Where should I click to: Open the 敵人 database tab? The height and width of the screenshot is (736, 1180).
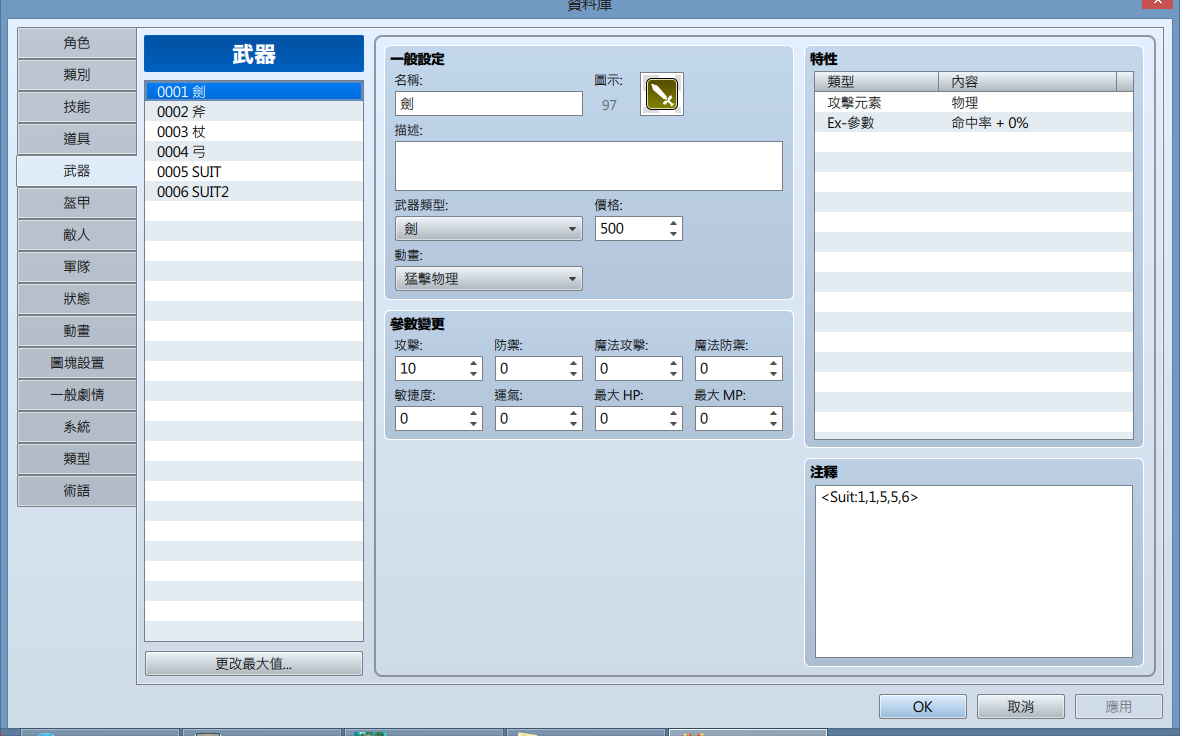[x=77, y=235]
